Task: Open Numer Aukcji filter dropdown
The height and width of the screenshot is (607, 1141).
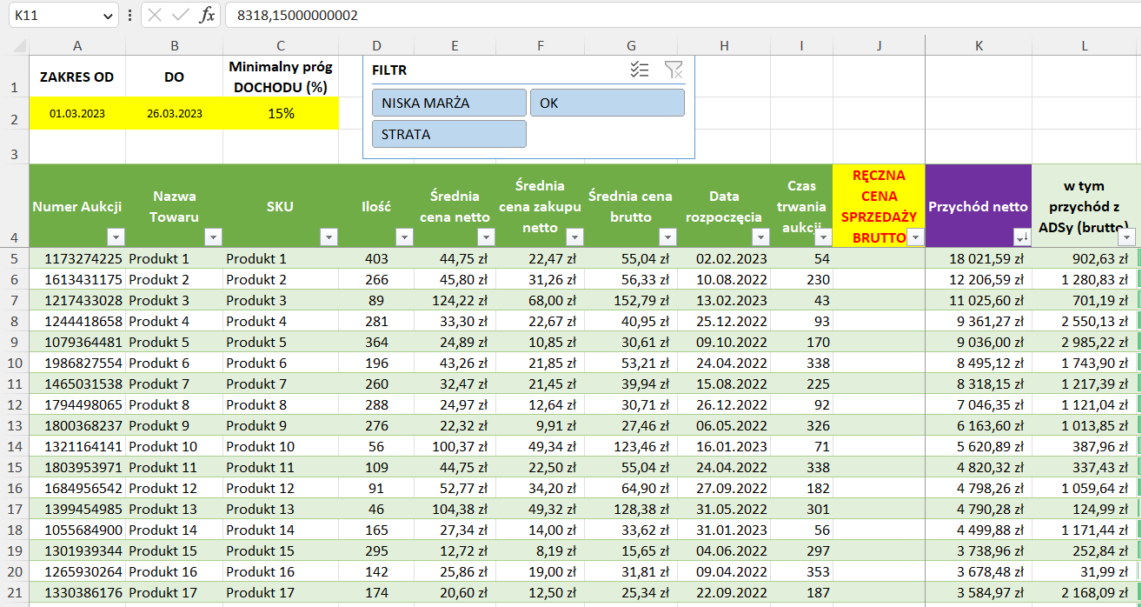Action: pyautogui.click(x=115, y=237)
